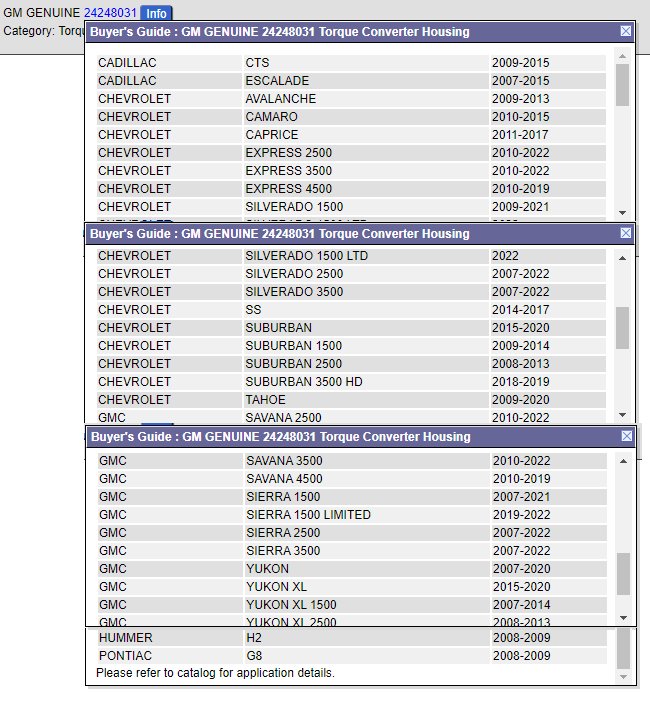Close the middle Buyer's Guide popup
Screen dimensions: 650x718
click(626, 233)
